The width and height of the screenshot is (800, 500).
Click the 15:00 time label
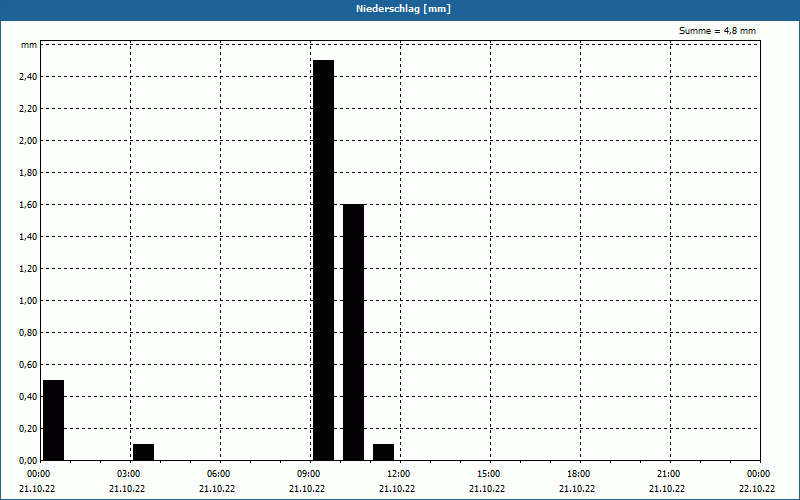490,474
